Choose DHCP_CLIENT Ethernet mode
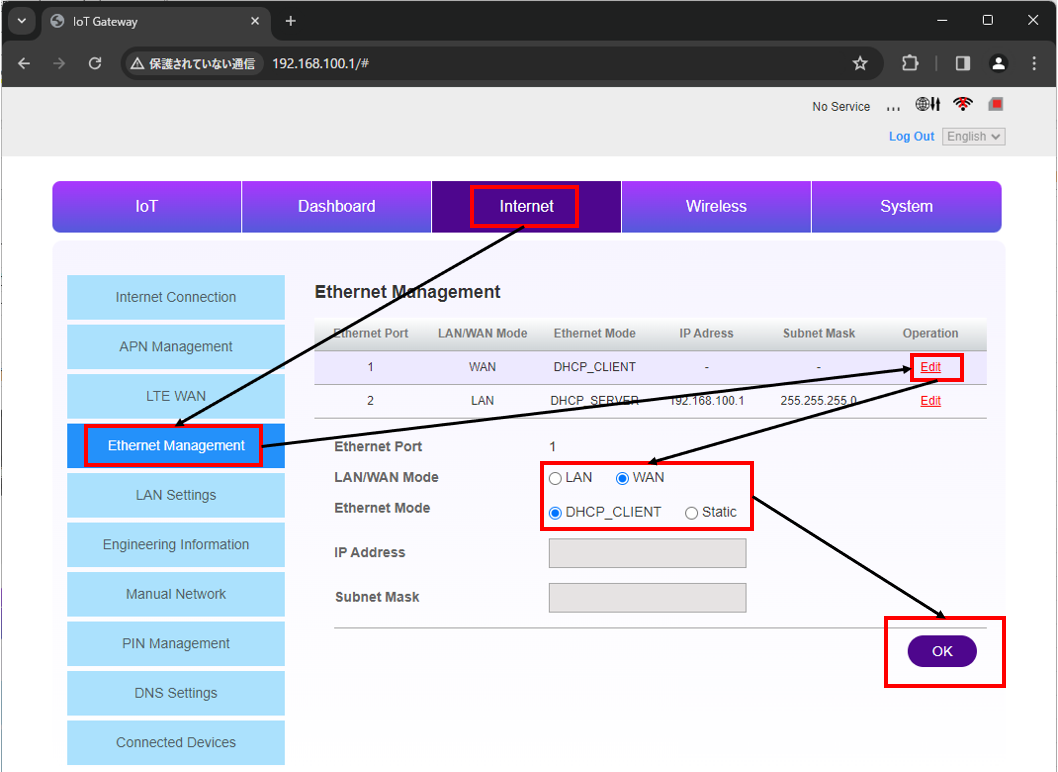 pos(556,513)
